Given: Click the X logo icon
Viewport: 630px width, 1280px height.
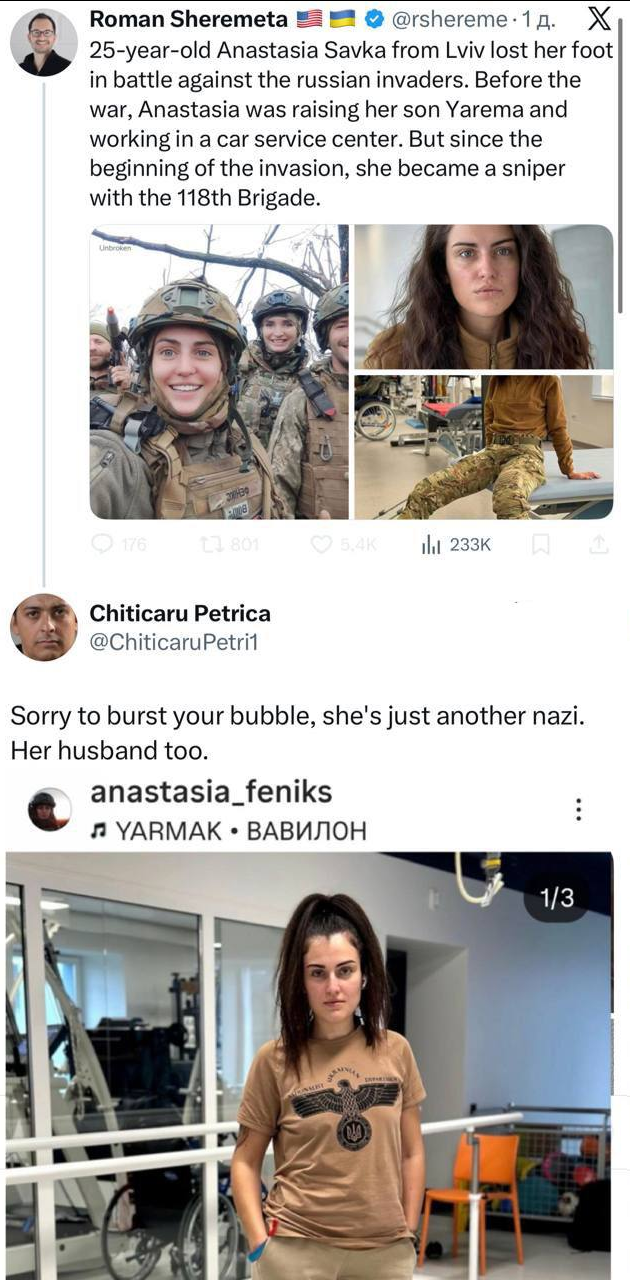Looking at the screenshot, I should click(597, 18).
